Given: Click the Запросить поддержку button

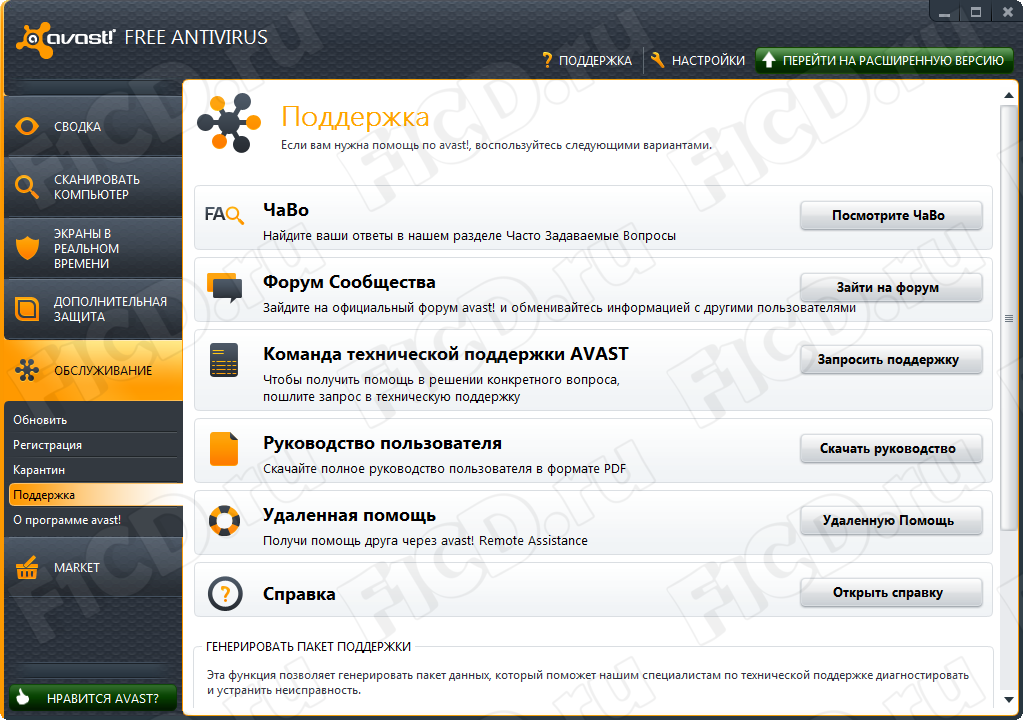Looking at the screenshot, I should (x=891, y=359).
